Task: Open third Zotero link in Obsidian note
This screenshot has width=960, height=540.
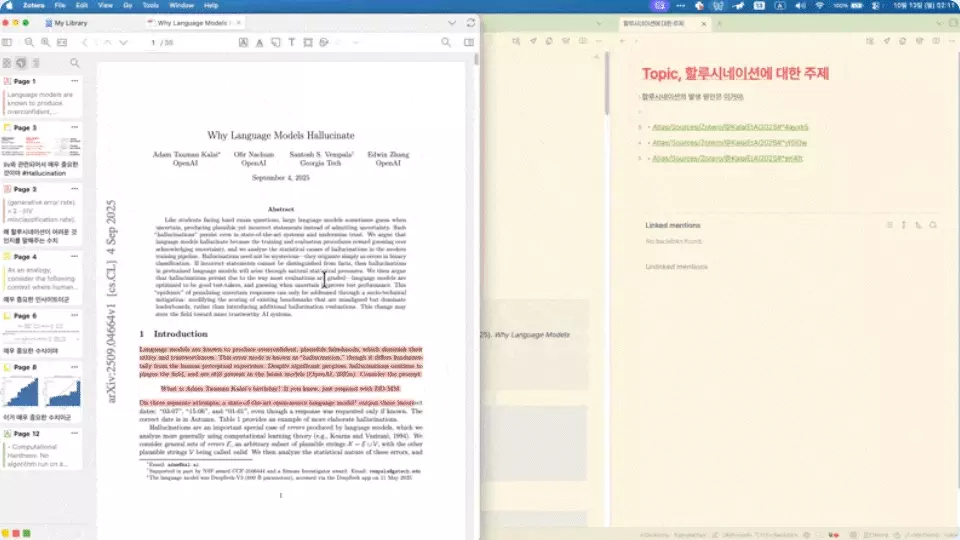Action: pyautogui.click(x=727, y=159)
